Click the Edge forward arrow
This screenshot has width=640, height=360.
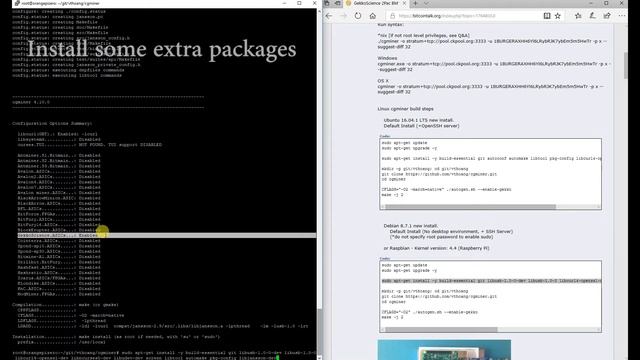click(x=343, y=16)
